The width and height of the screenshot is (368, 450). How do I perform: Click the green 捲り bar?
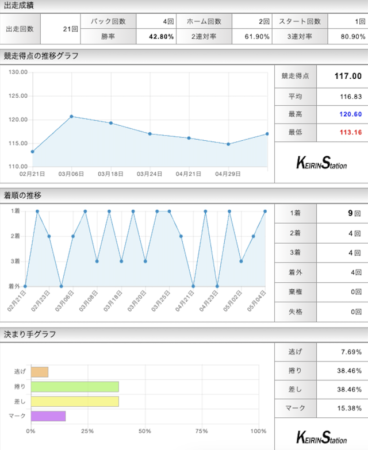point(75,387)
